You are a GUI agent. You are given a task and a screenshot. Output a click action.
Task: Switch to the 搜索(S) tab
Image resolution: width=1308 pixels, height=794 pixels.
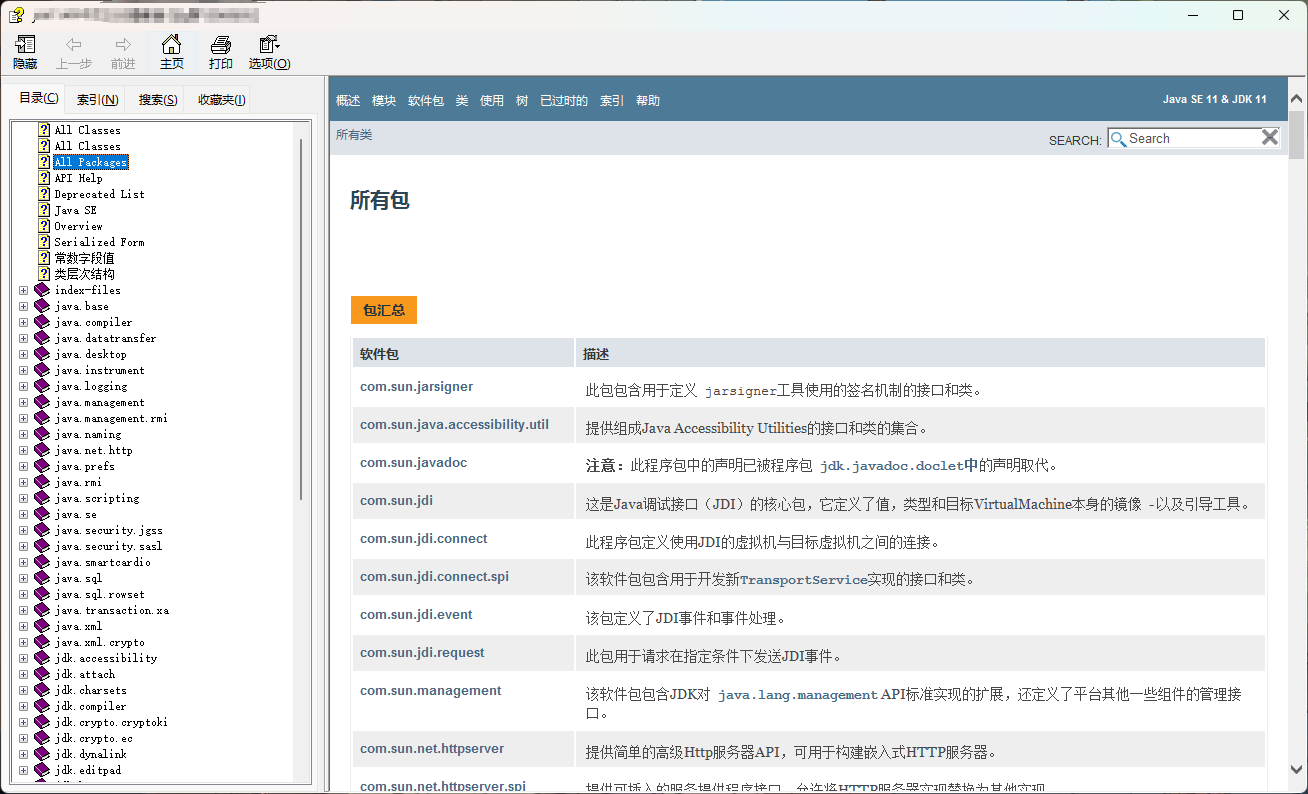point(158,99)
